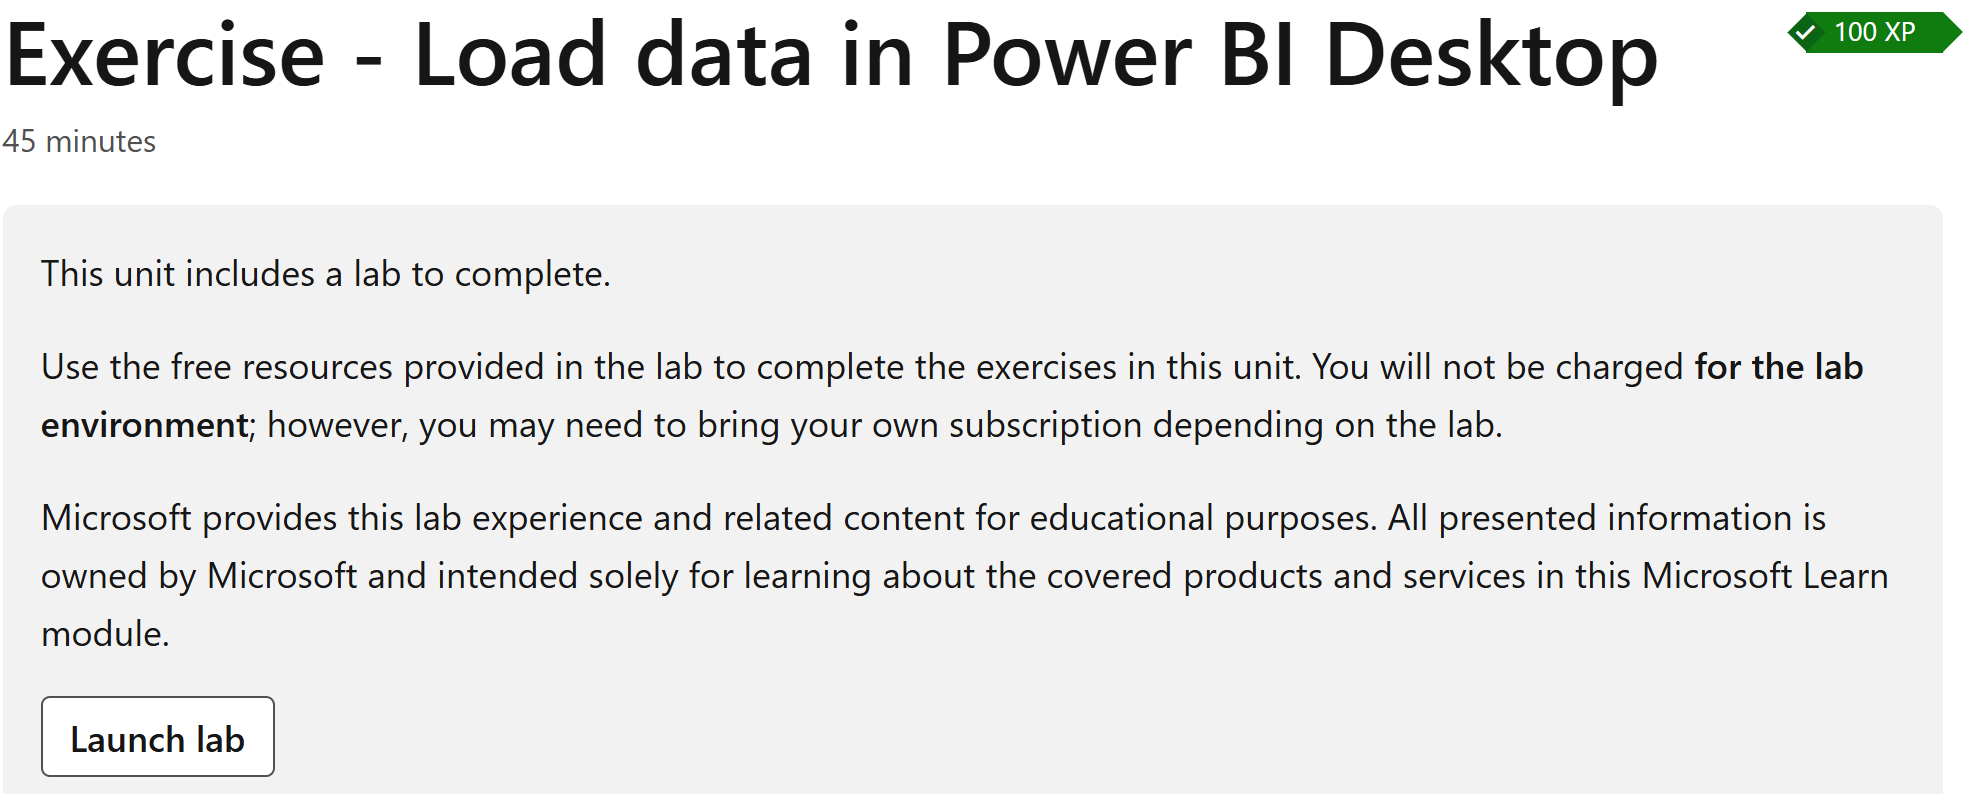Click the page title "Exercise - Load data"
1979x794 pixels.
(831, 55)
